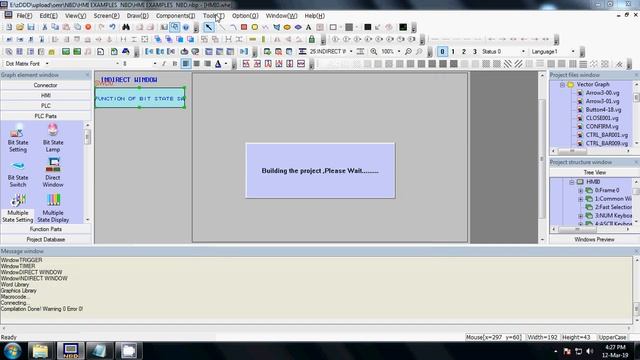
Task: Click the green padlock icon
Action: coord(312,39)
